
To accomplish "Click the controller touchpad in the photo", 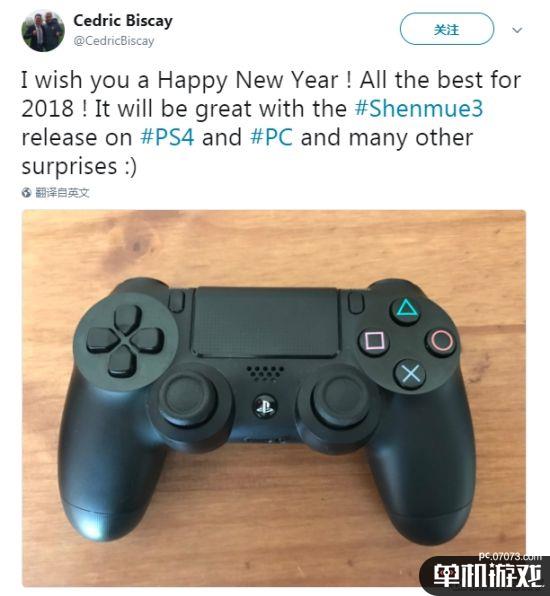I will [x=265, y=322].
